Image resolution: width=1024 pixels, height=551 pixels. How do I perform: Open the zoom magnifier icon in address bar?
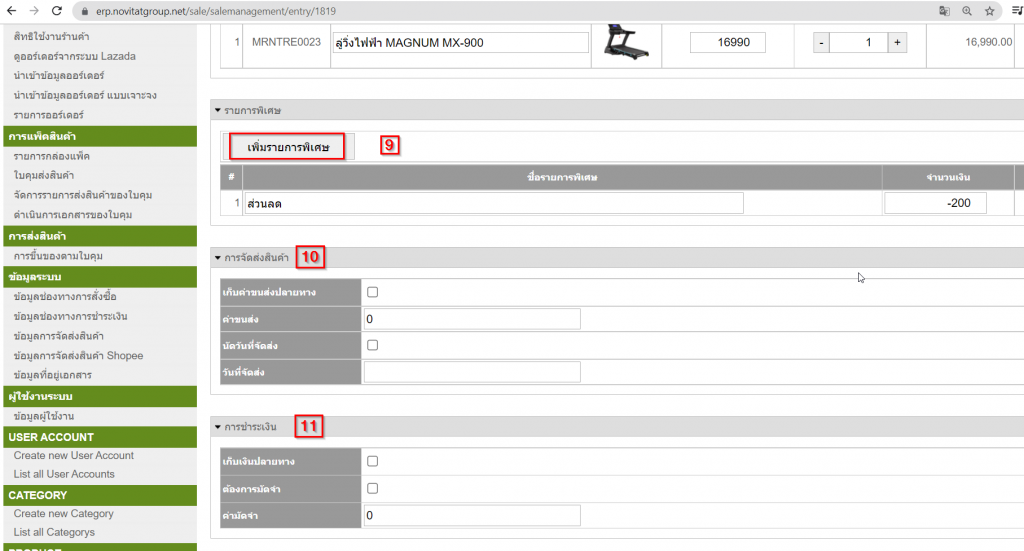pos(967,11)
